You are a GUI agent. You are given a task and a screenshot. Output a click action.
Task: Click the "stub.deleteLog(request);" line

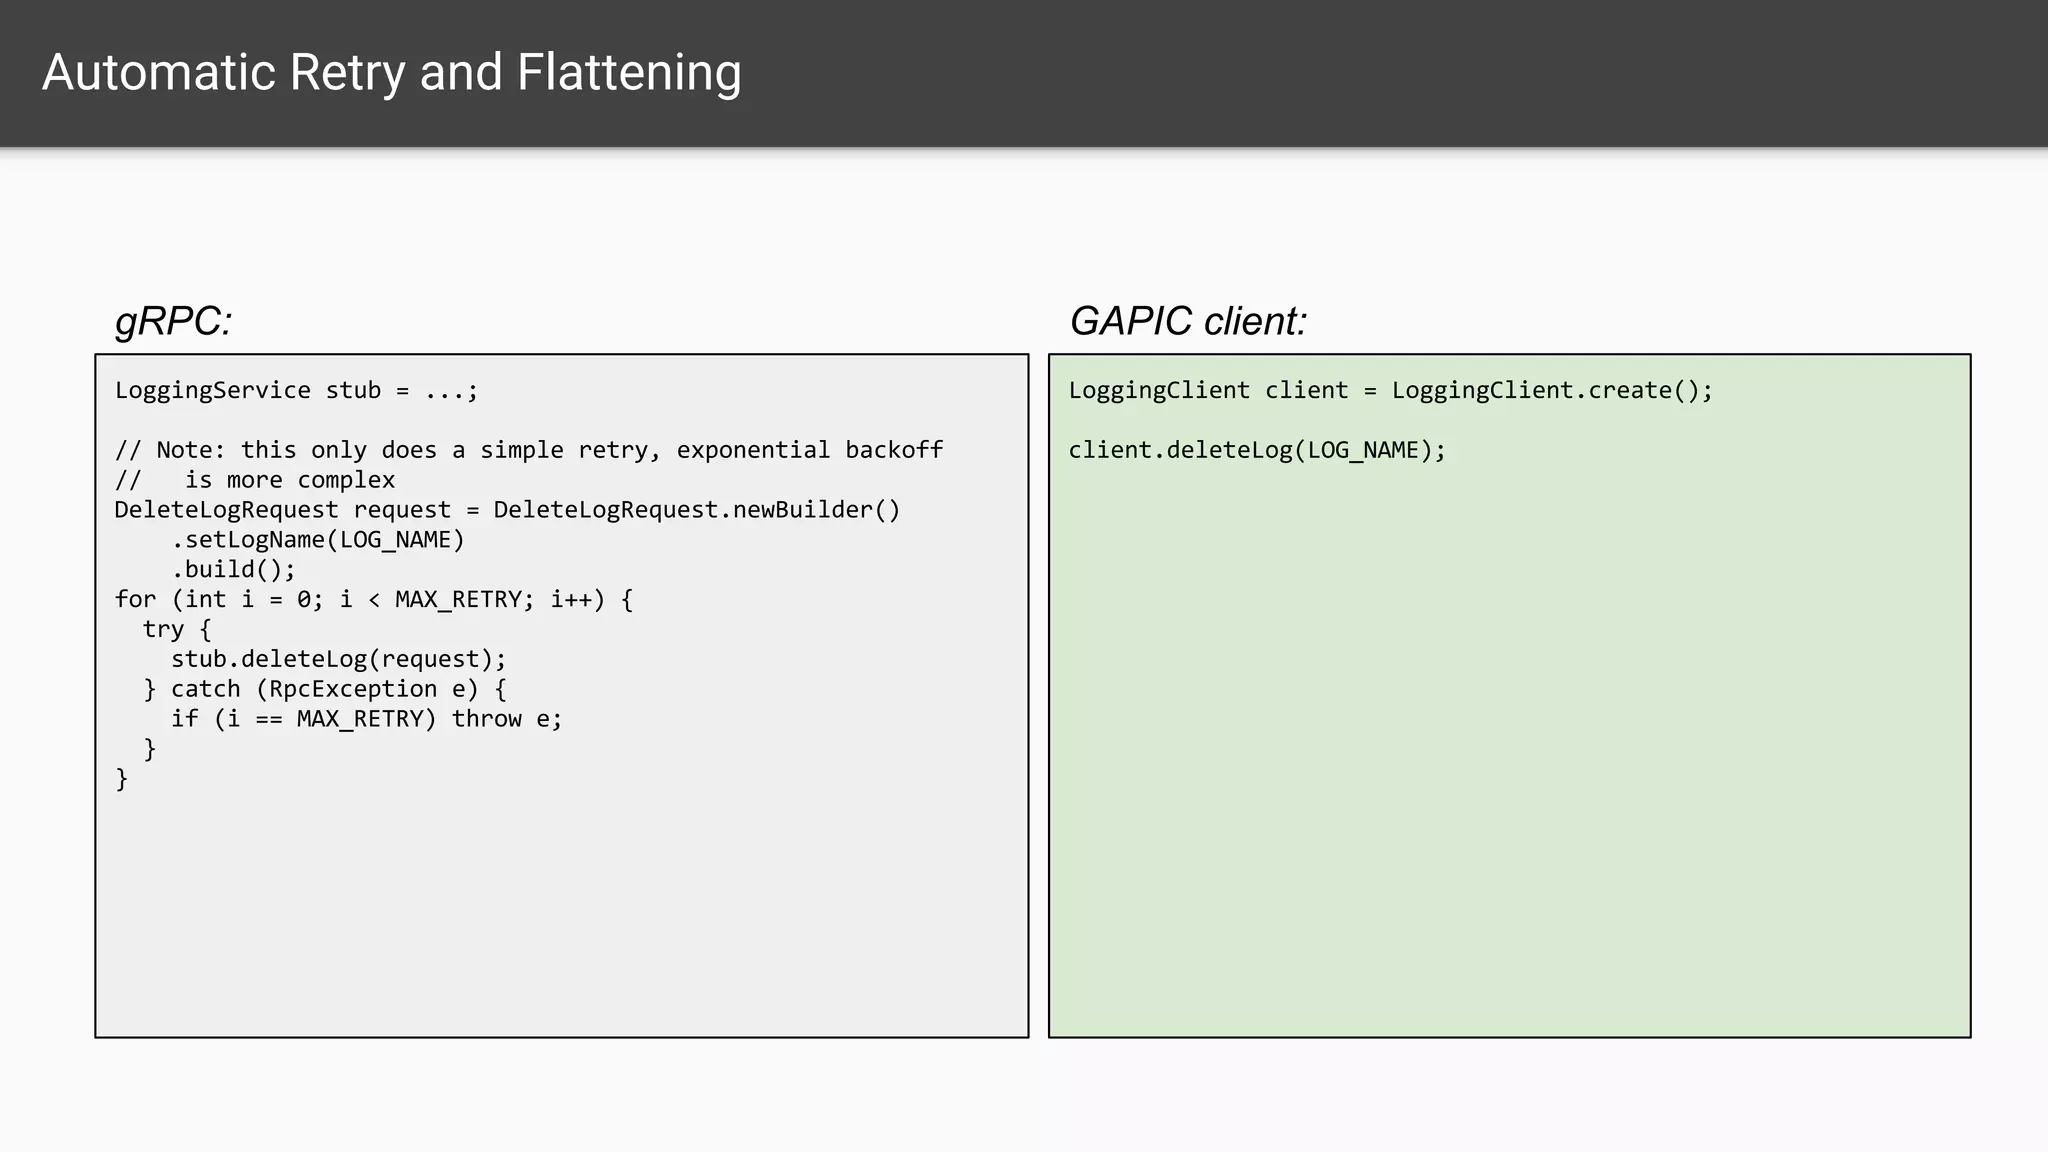point(339,659)
